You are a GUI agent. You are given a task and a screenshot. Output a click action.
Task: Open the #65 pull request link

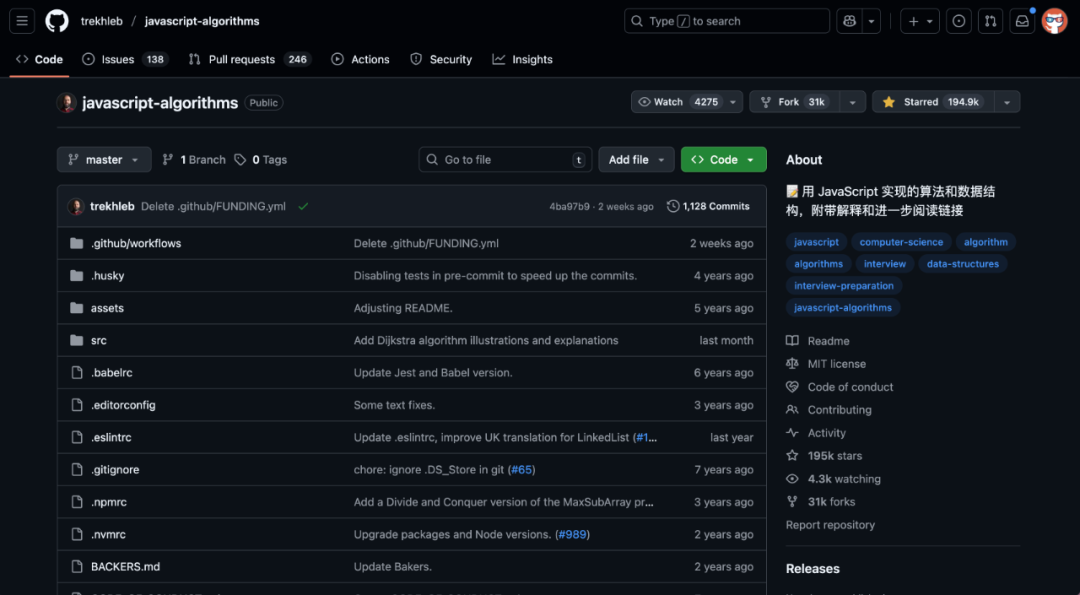[x=521, y=470]
